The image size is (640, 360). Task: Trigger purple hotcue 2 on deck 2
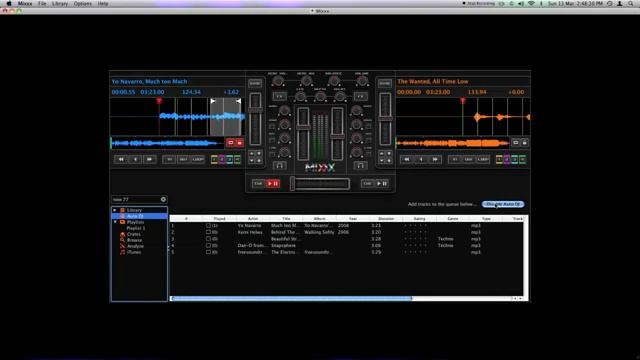(507, 160)
